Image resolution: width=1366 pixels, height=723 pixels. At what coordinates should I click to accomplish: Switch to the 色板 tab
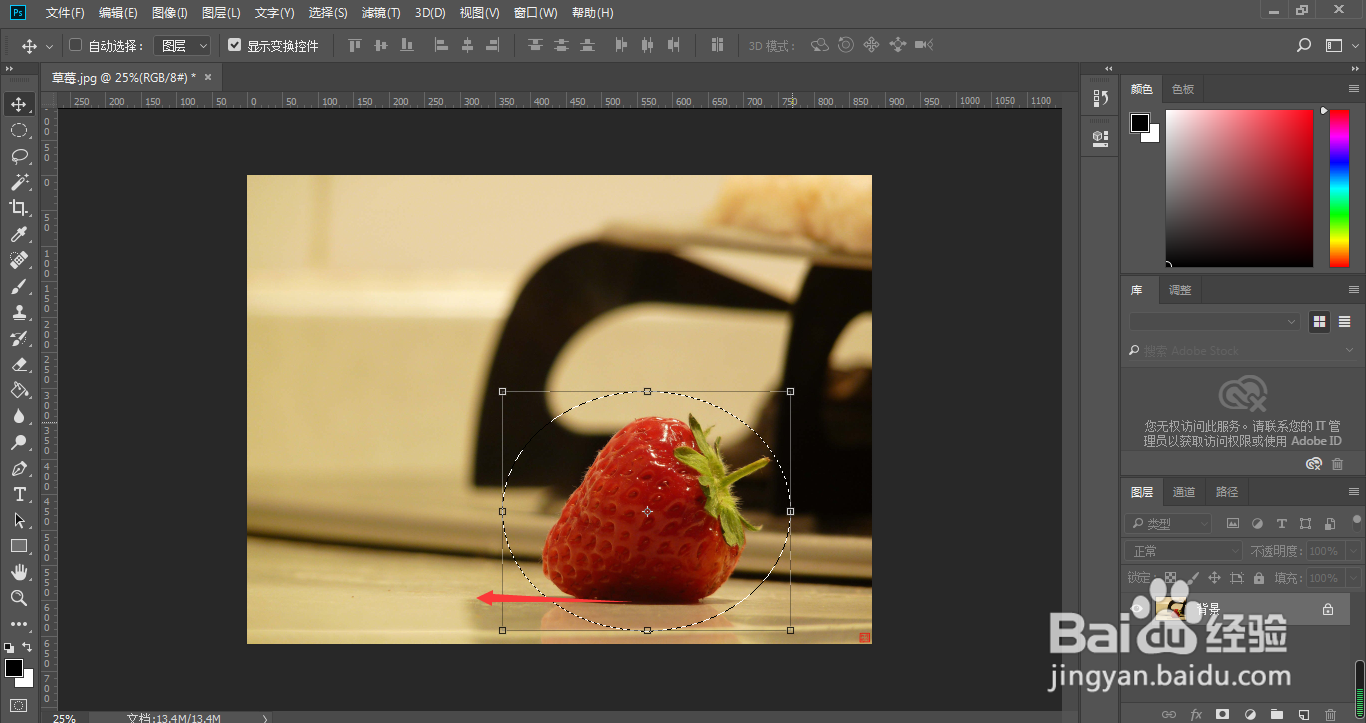pyautogui.click(x=1183, y=89)
